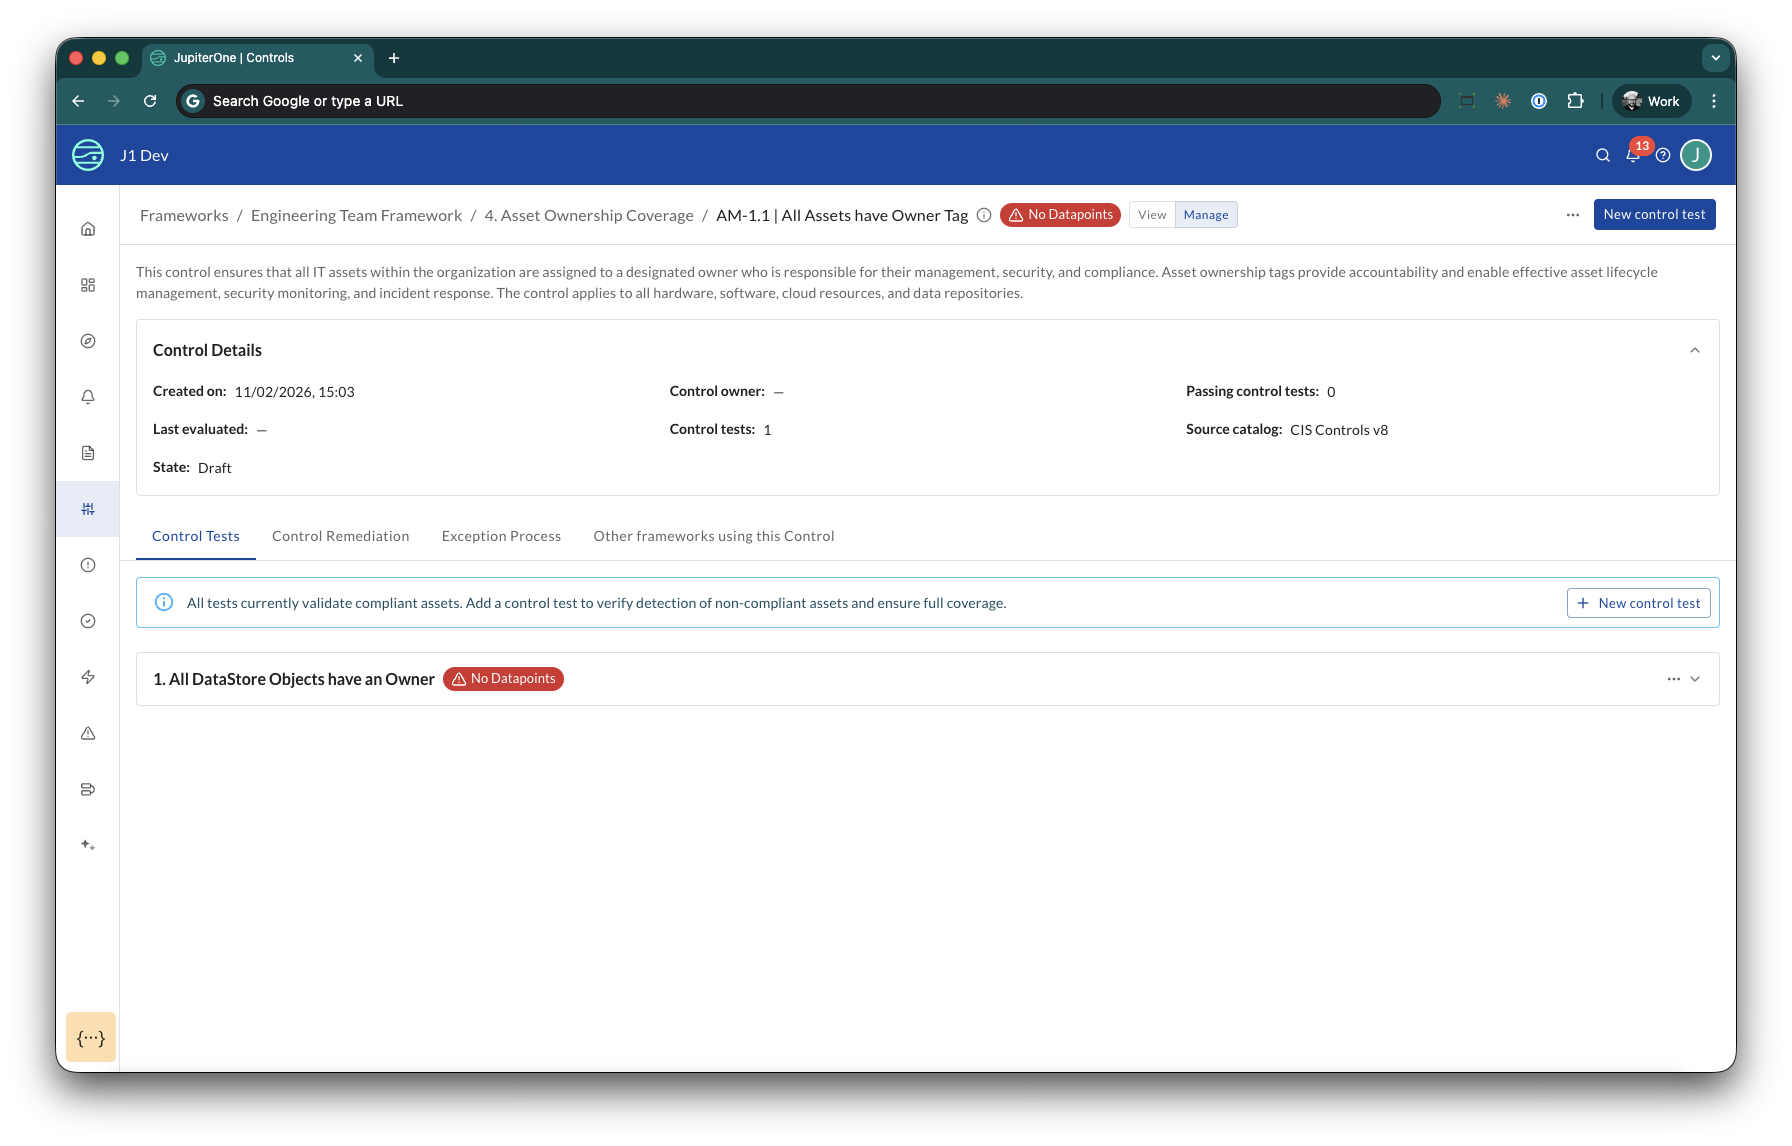Open the three-dot menu on test row
Viewport: 1792px width, 1146px height.
tap(1673, 679)
